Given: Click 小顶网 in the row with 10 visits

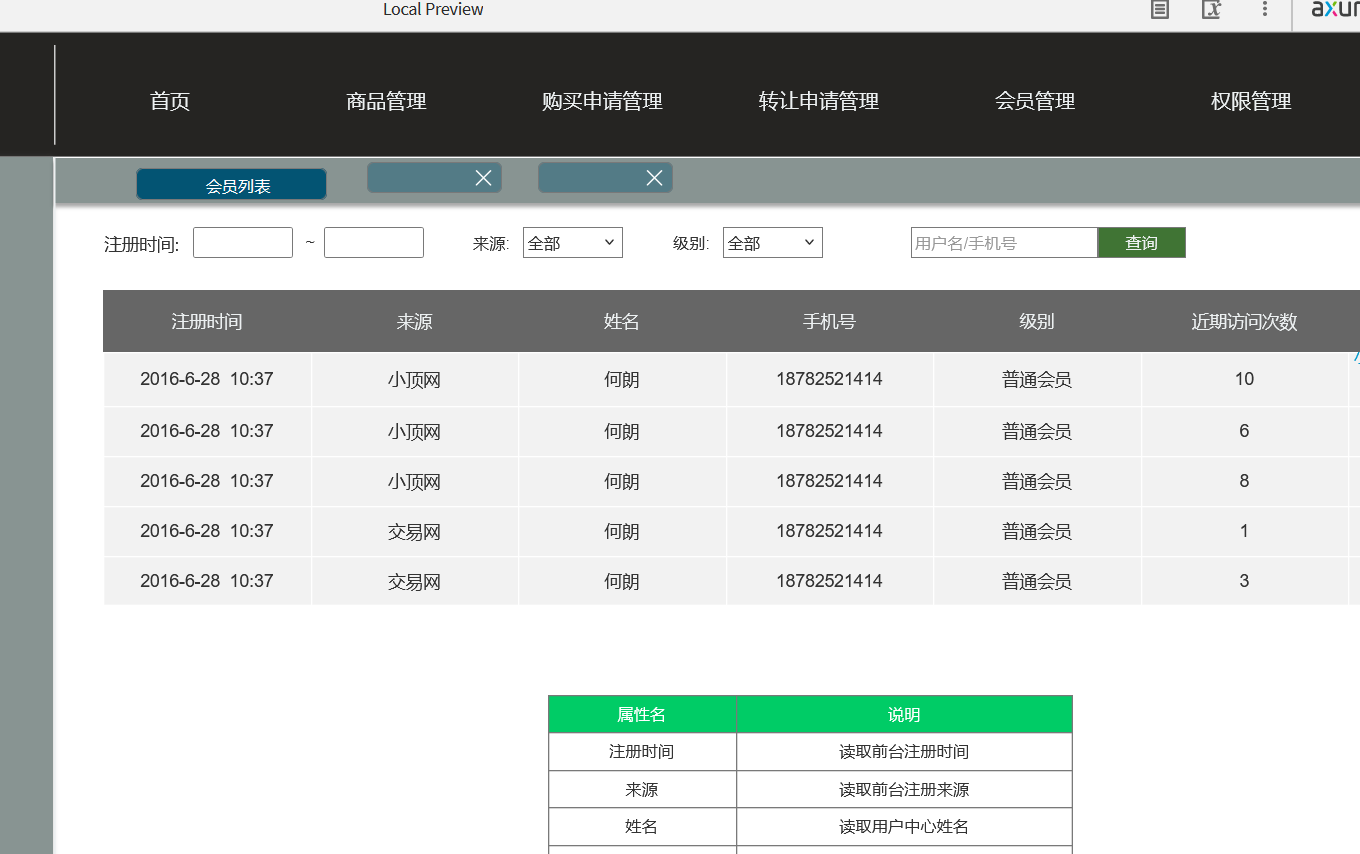Looking at the screenshot, I should click(414, 380).
